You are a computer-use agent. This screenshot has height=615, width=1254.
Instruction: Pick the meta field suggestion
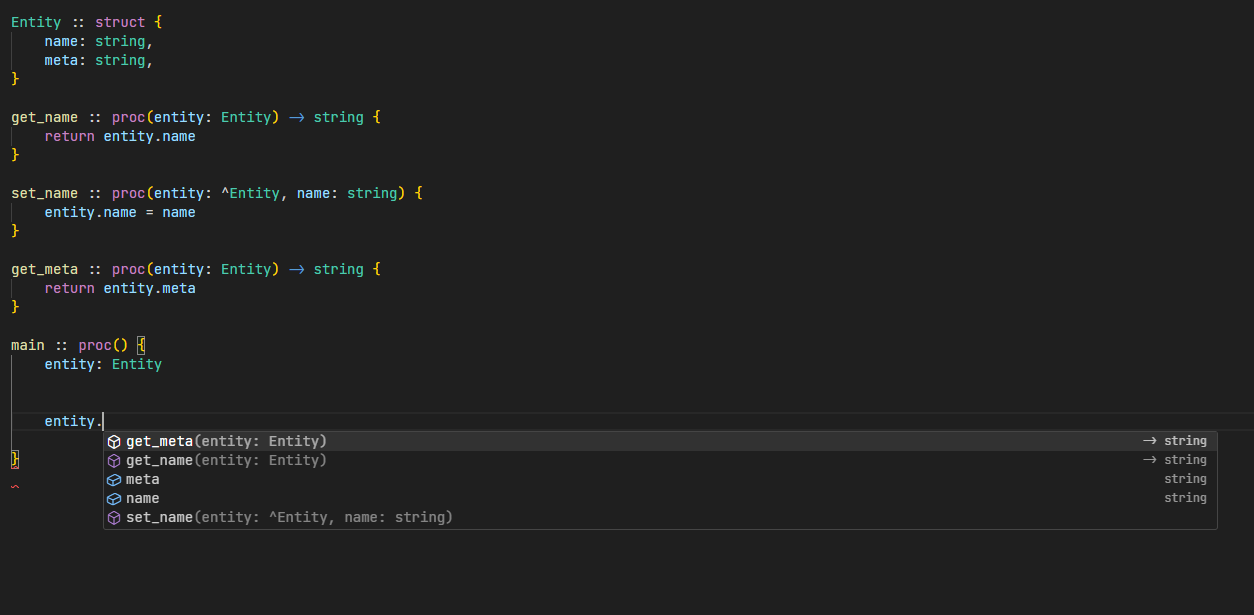coord(142,479)
